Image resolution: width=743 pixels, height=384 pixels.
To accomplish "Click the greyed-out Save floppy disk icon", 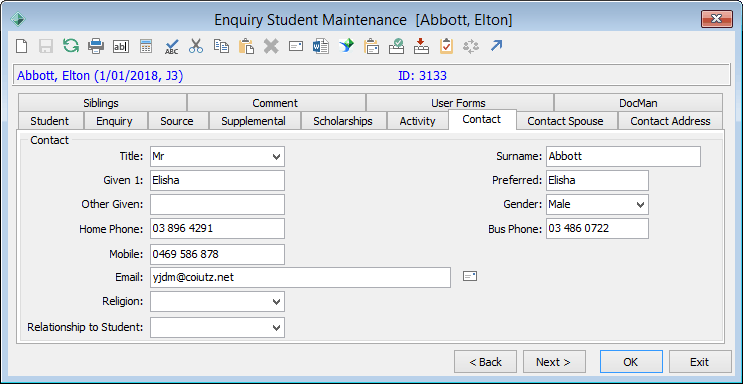I will [46, 46].
